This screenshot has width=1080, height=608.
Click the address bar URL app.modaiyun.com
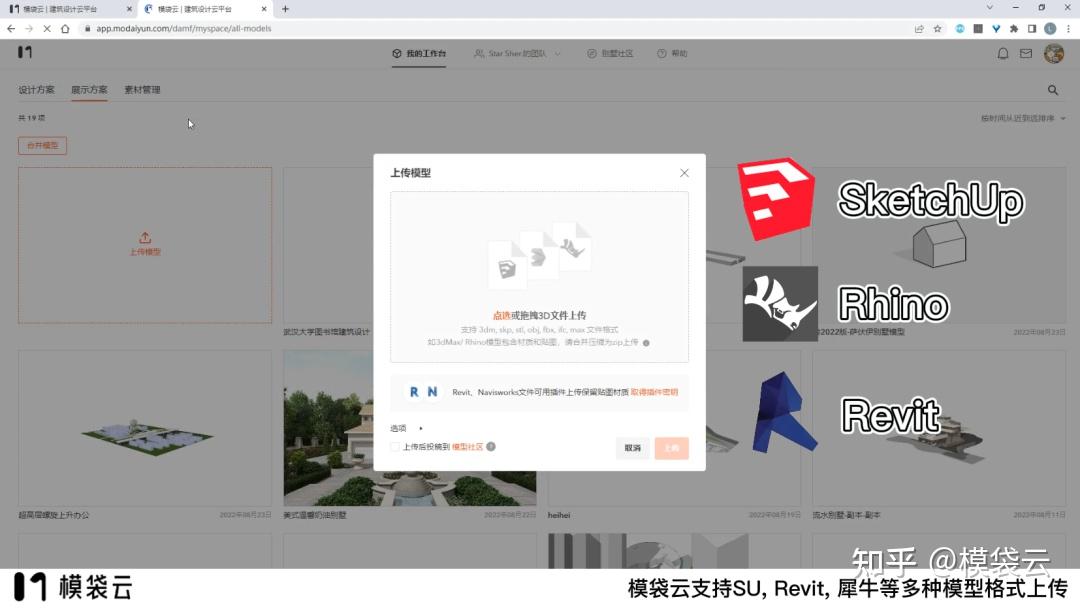point(184,29)
